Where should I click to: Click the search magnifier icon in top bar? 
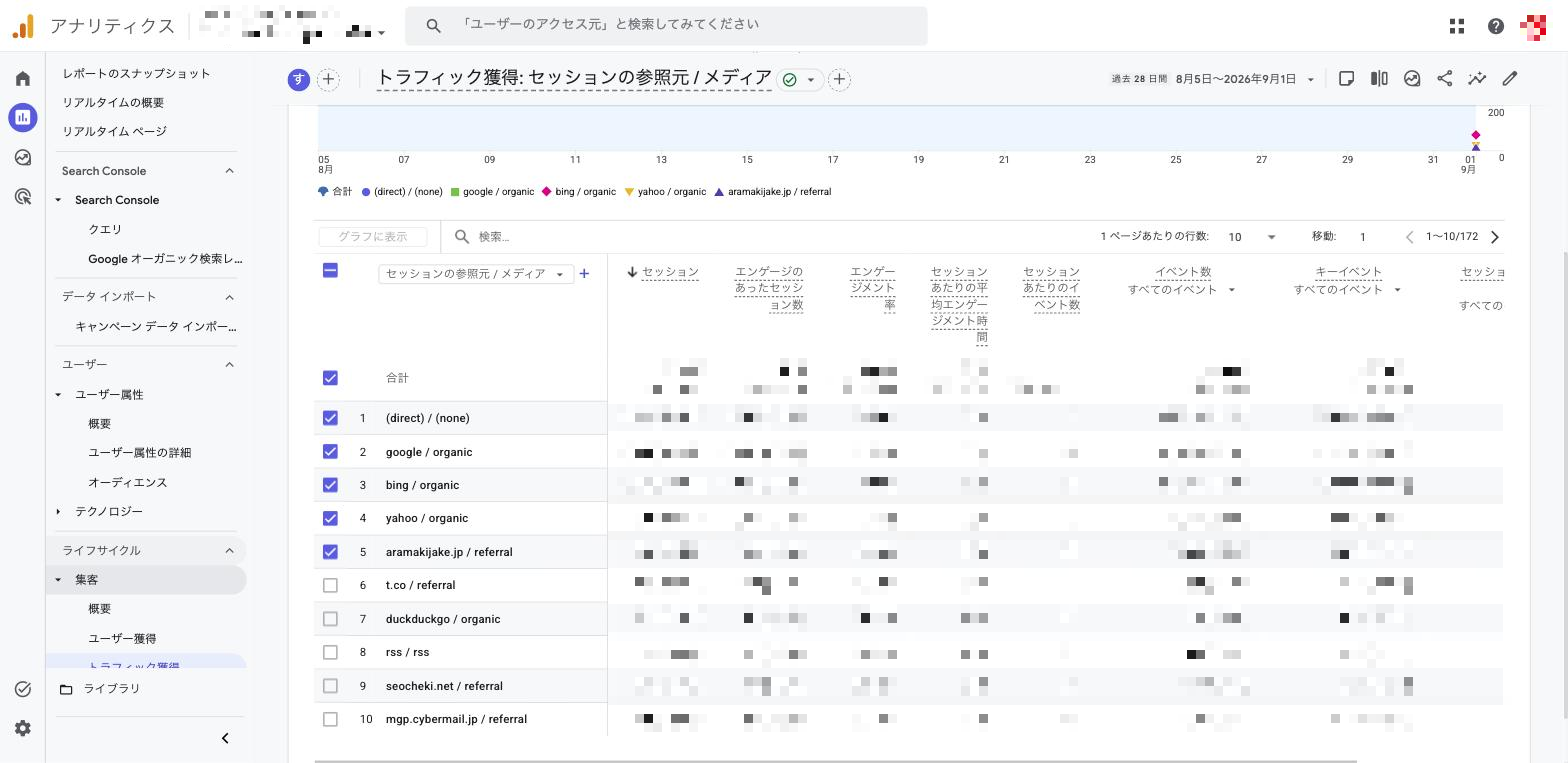433,26
